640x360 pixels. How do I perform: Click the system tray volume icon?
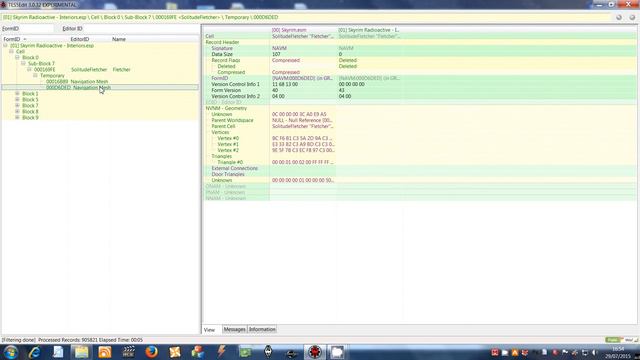tap(595, 352)
